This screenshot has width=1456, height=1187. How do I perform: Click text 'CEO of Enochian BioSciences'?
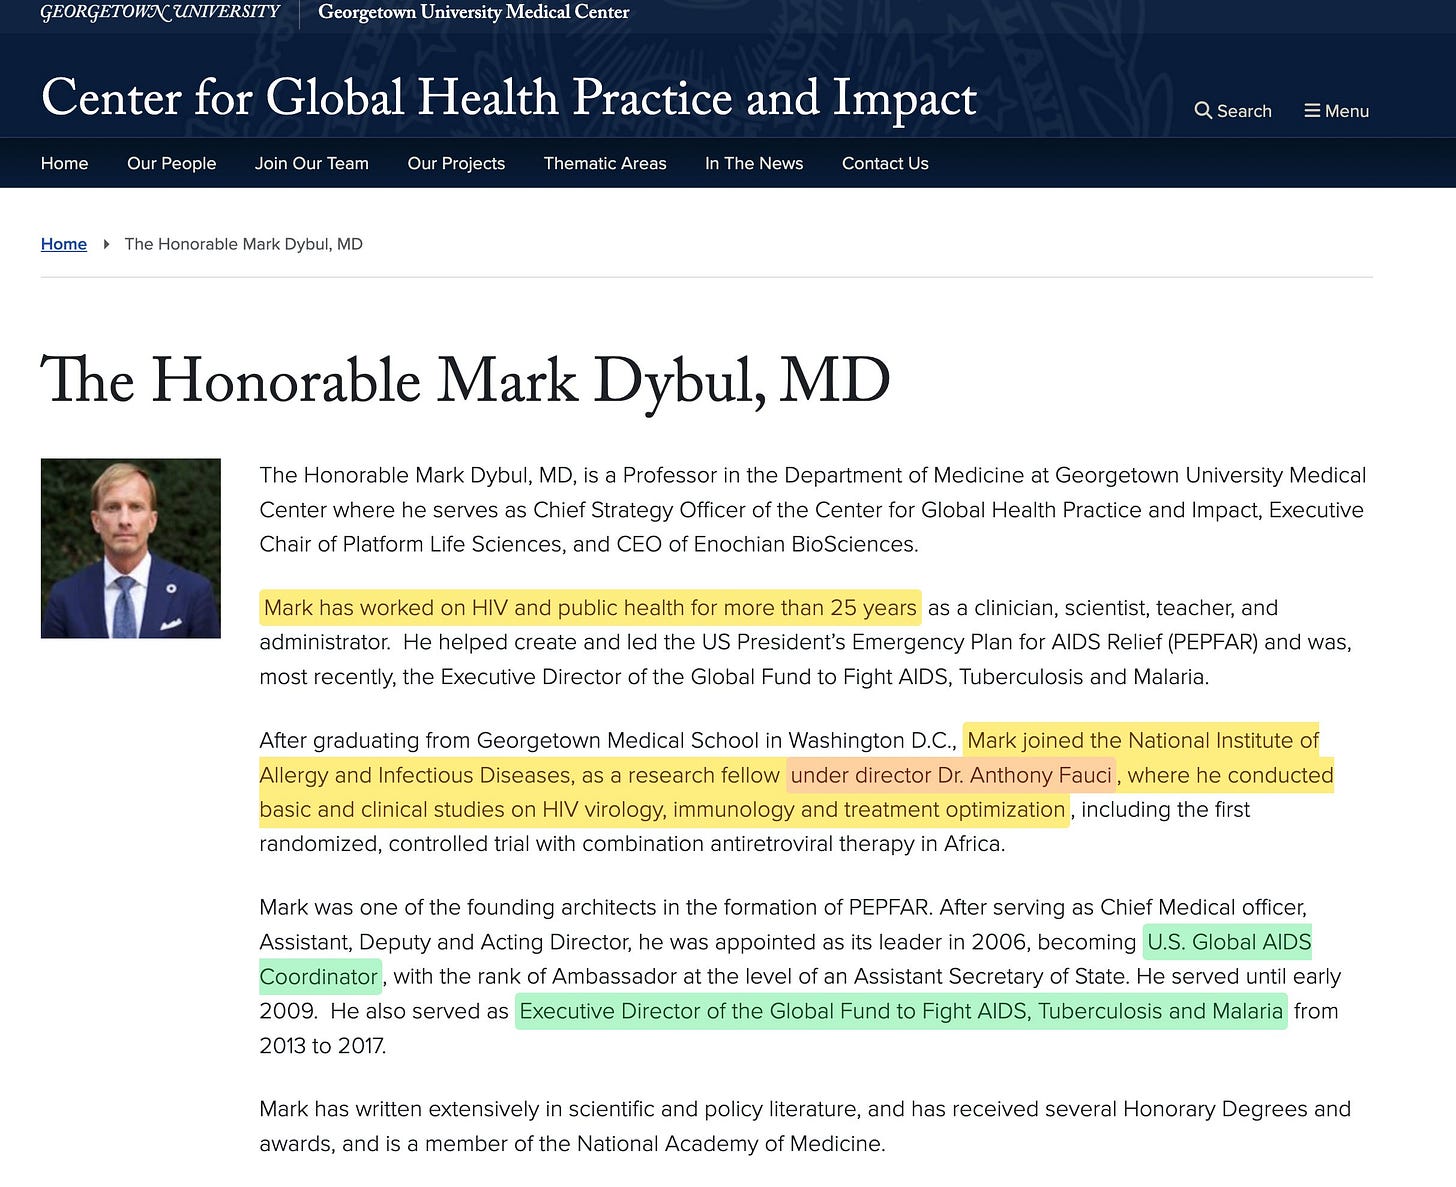[765, 544]
